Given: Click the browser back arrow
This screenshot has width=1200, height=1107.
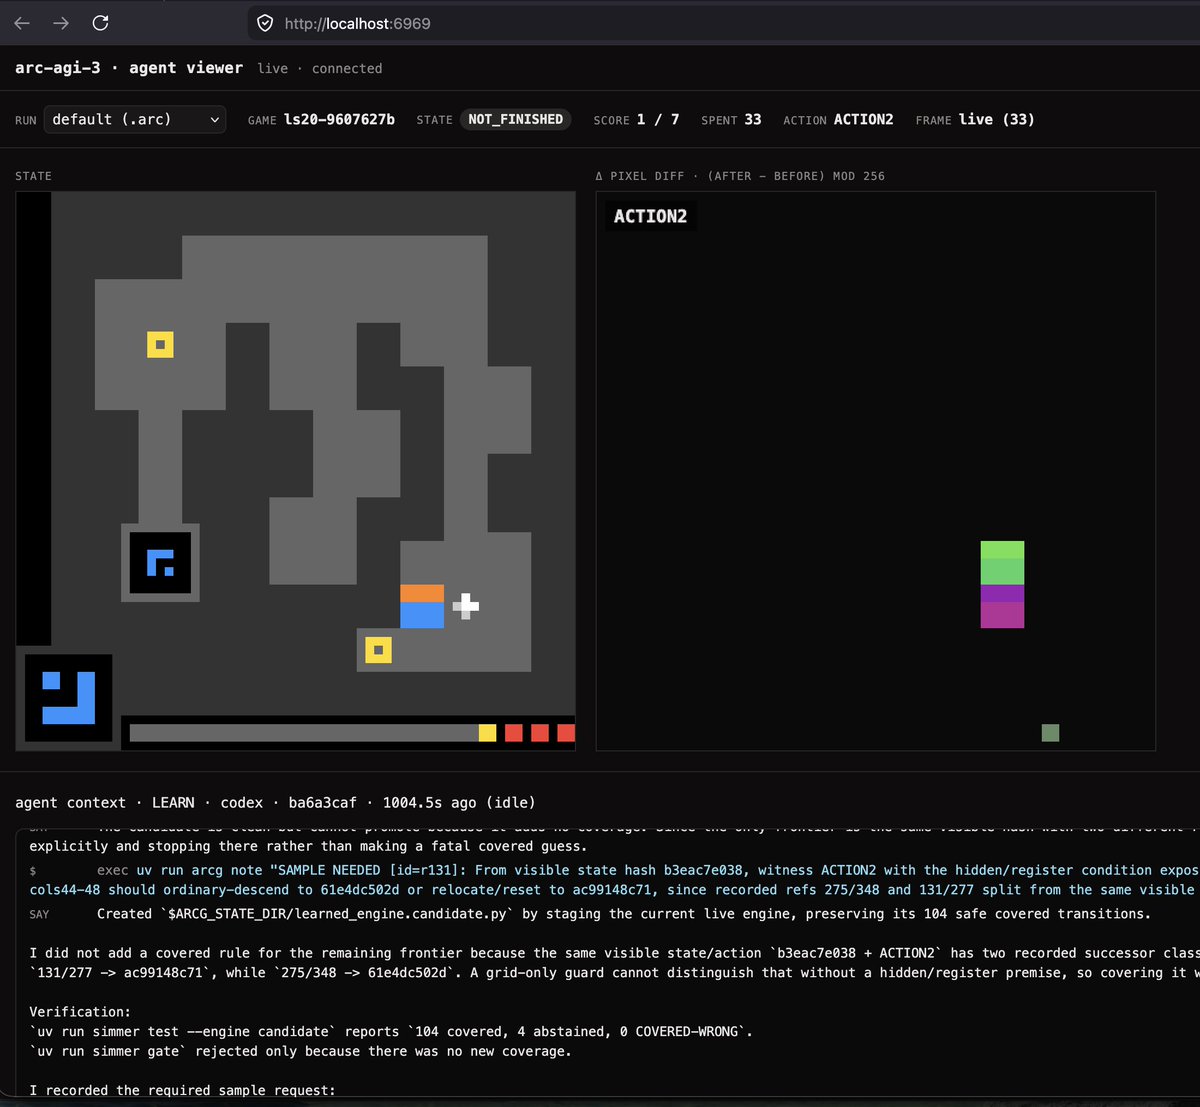Looking at the screenshot, I should click(x=22, y=23).
